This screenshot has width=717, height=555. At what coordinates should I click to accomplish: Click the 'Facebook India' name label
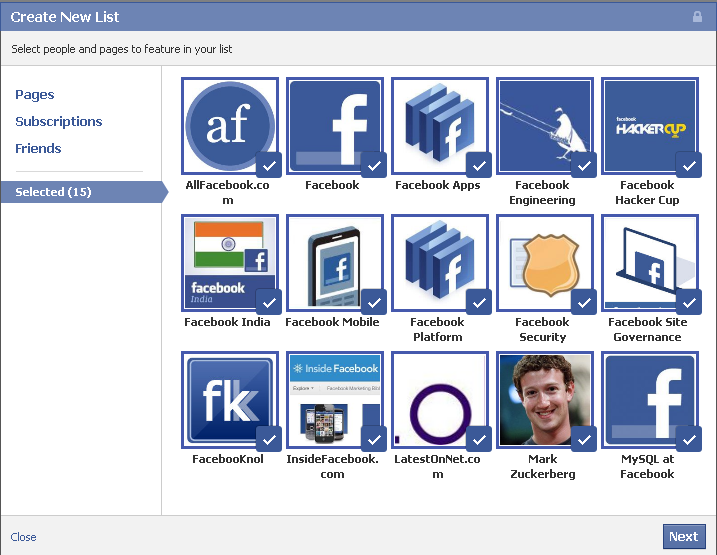click(227, 322)
